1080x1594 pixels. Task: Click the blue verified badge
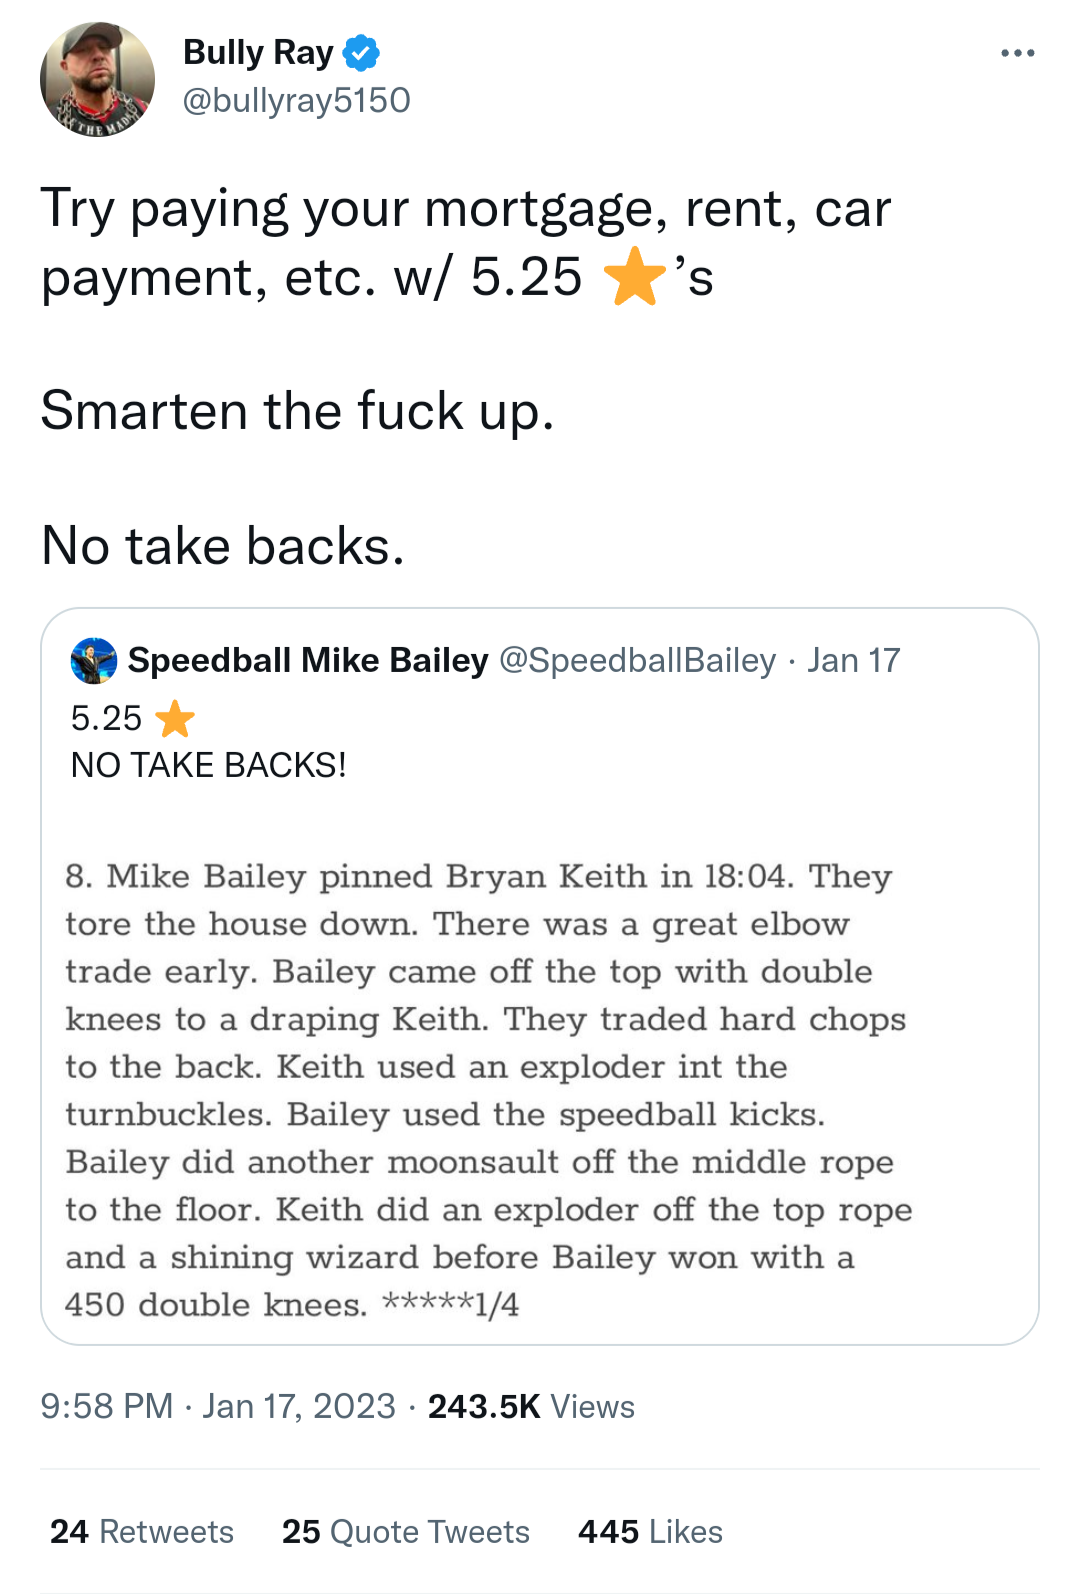pos(361,53)
